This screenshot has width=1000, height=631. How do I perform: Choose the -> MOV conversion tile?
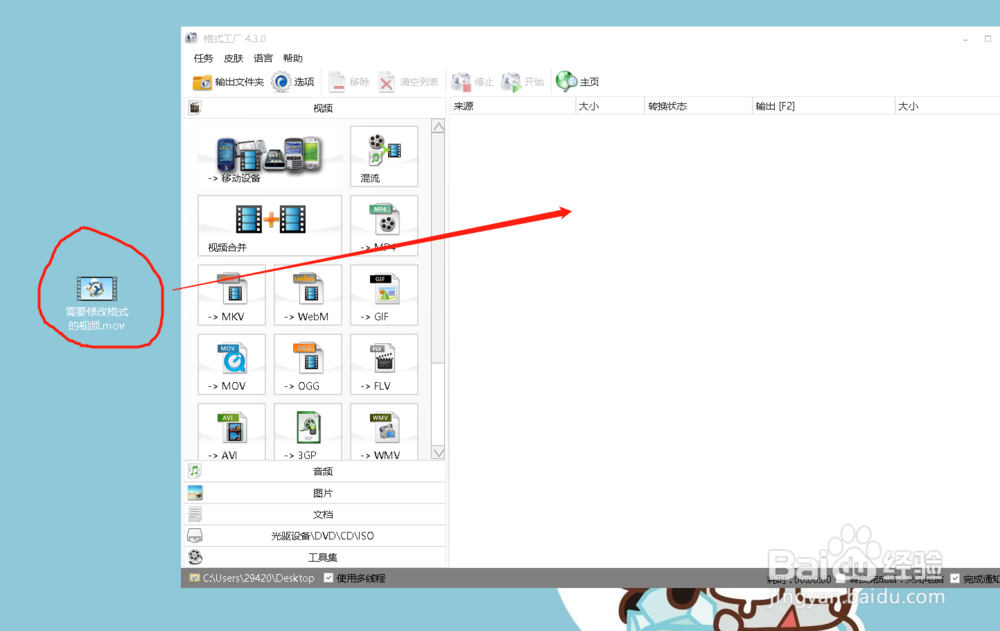coord(232,364)
